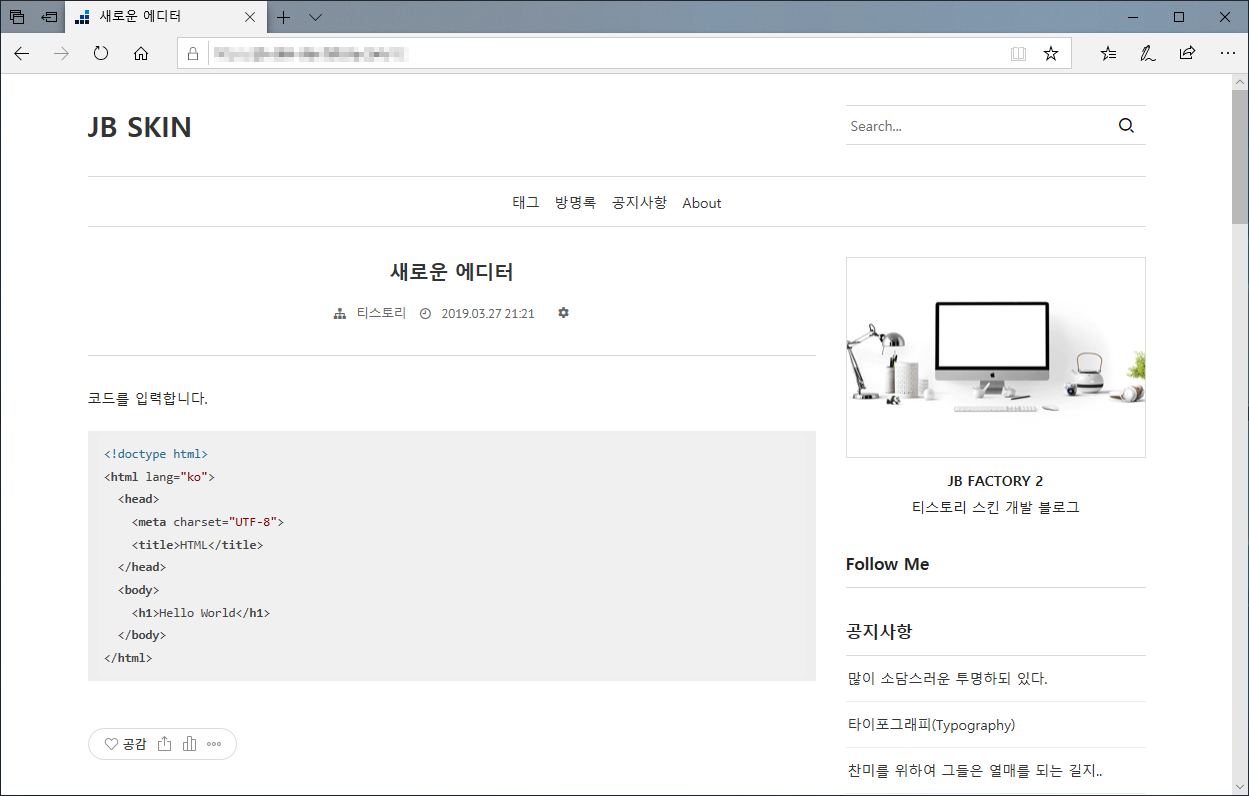1249x796 pixels.
Task: Click 티스토리 스킨 개발 블로그 description
Action: click(x=995, y=507)
